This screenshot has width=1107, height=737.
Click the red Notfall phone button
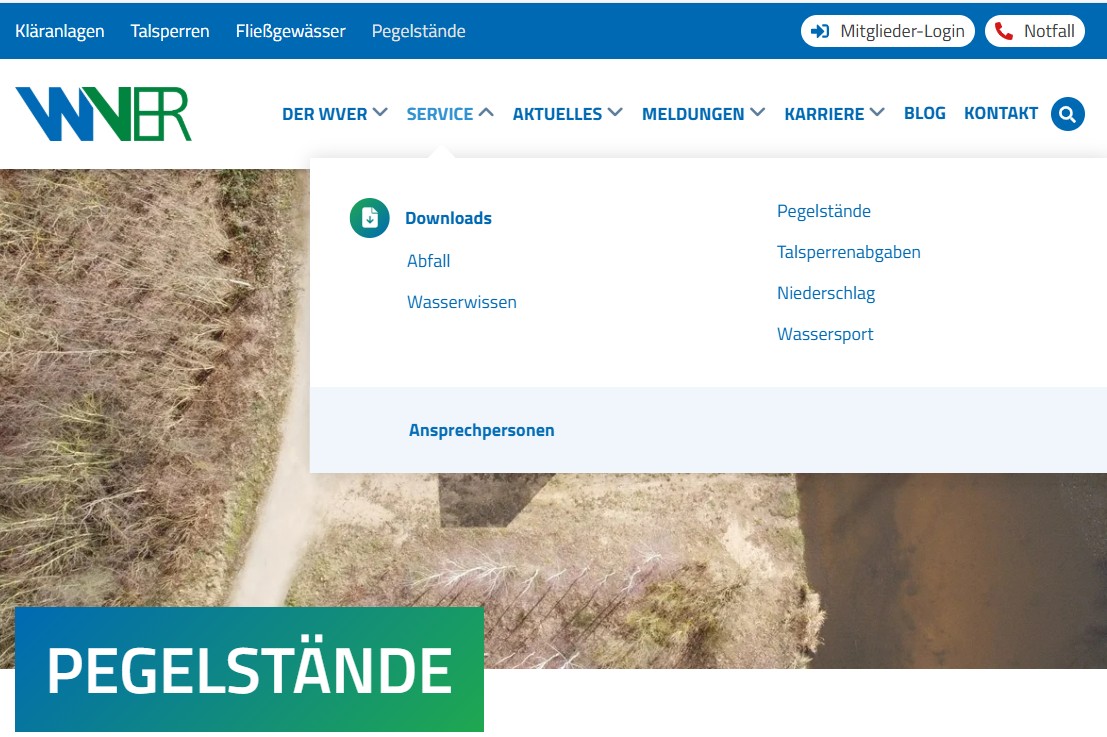1034,31
